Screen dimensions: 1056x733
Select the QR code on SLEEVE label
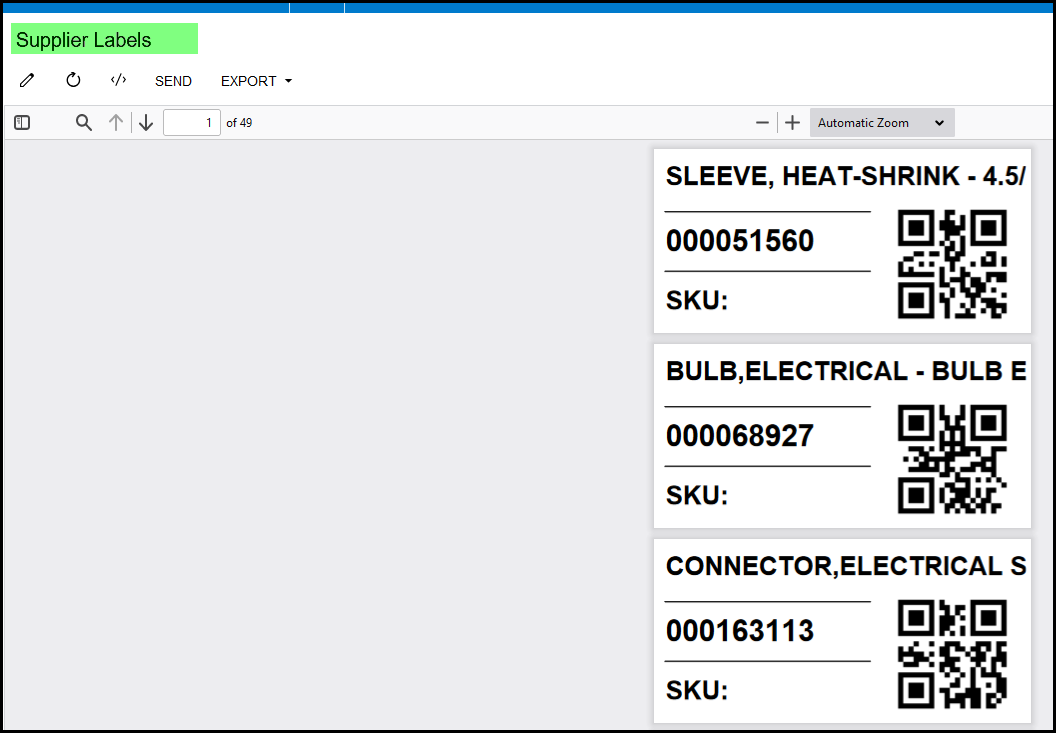[x=952, y=264]
